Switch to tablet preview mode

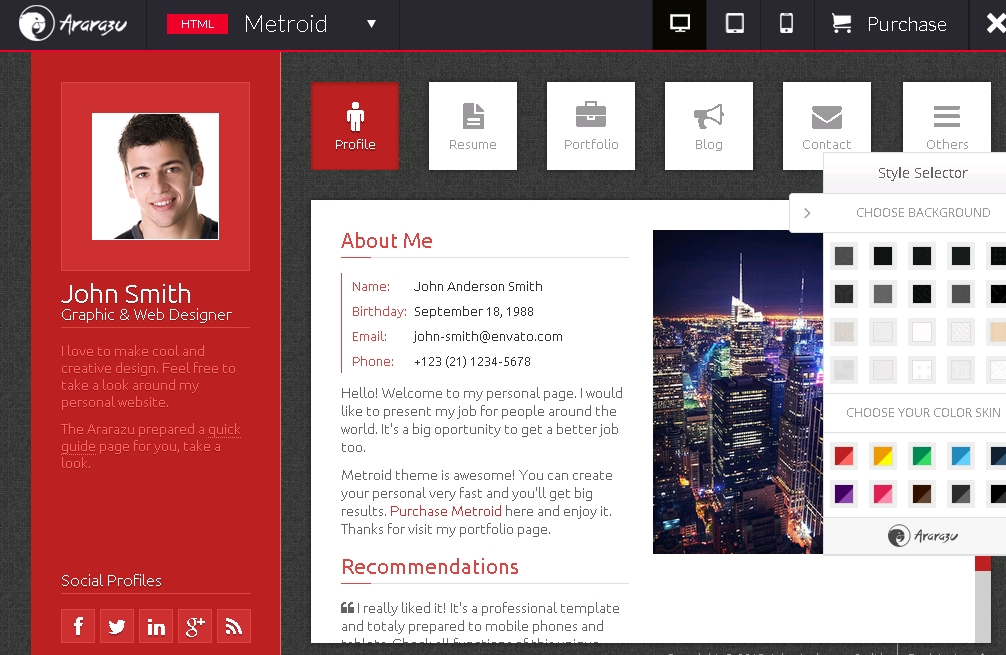click(x=734, y=24)
